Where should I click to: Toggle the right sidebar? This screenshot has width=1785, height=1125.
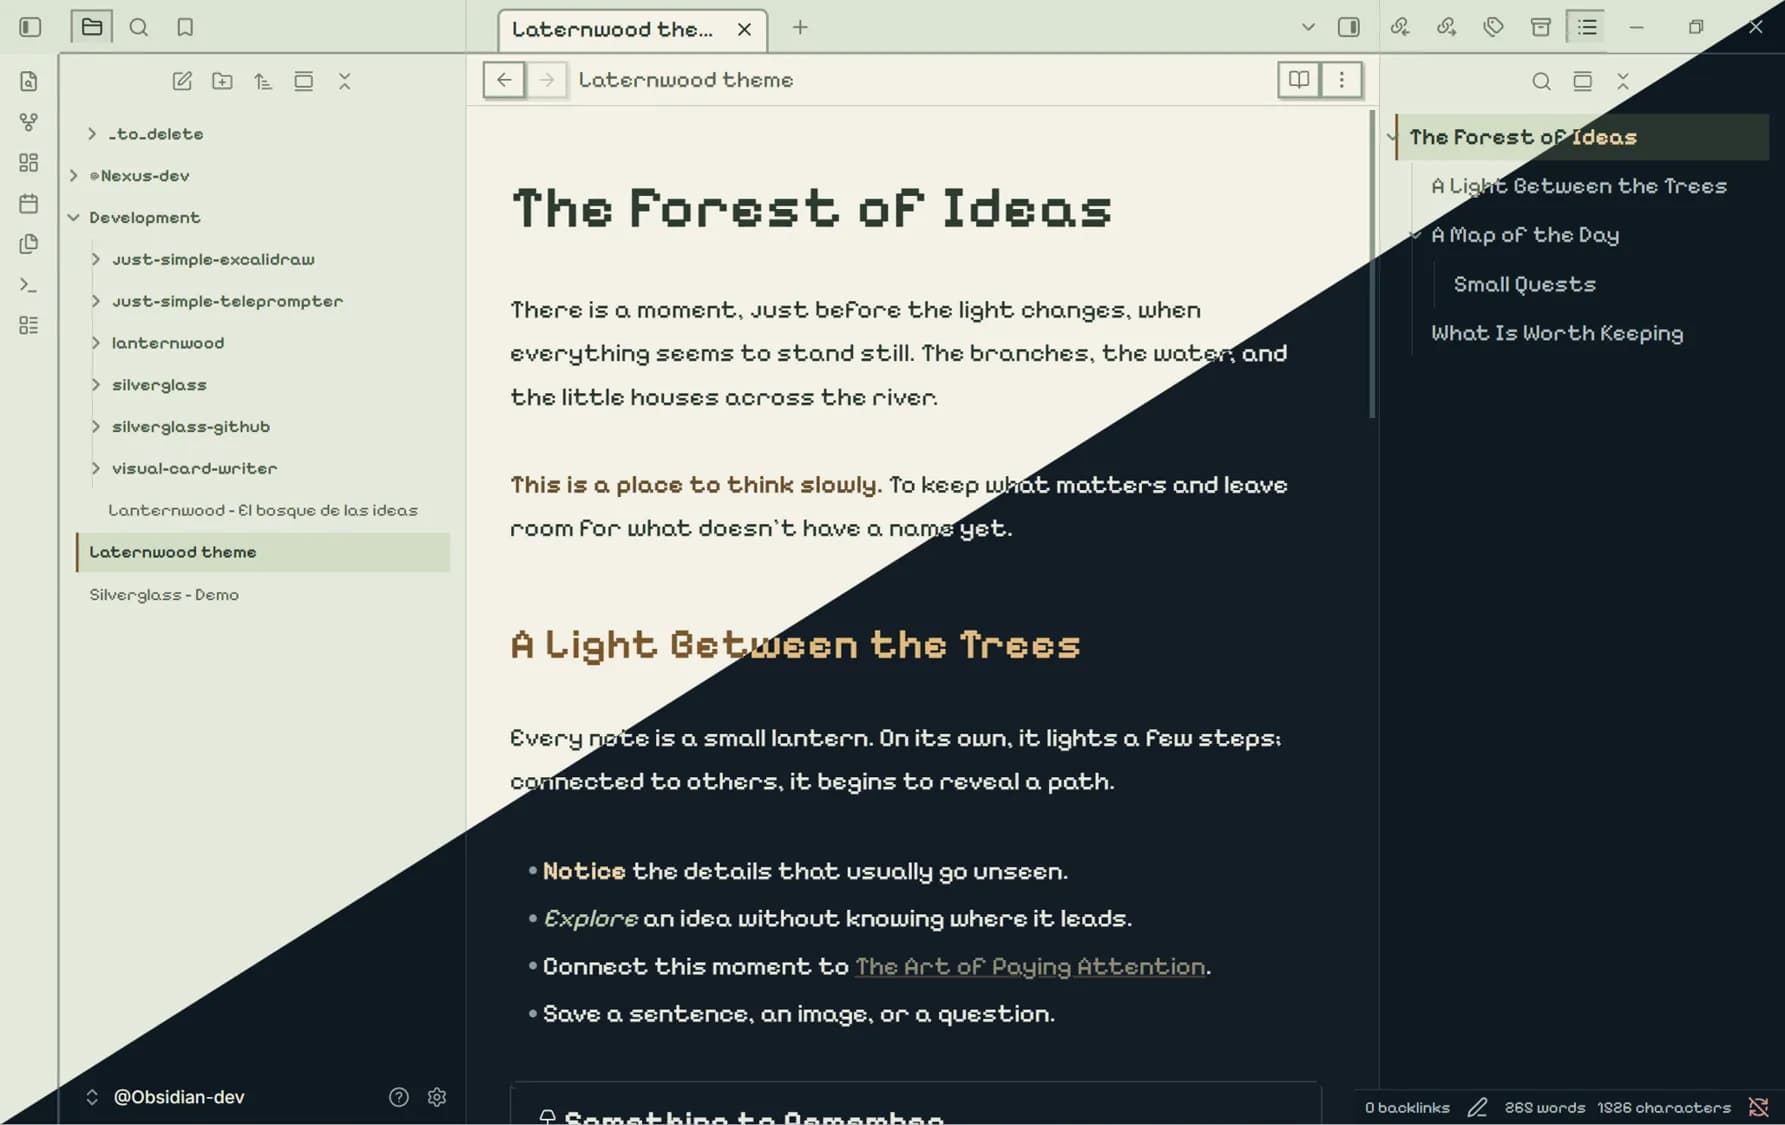click(x=1349, y=27)
